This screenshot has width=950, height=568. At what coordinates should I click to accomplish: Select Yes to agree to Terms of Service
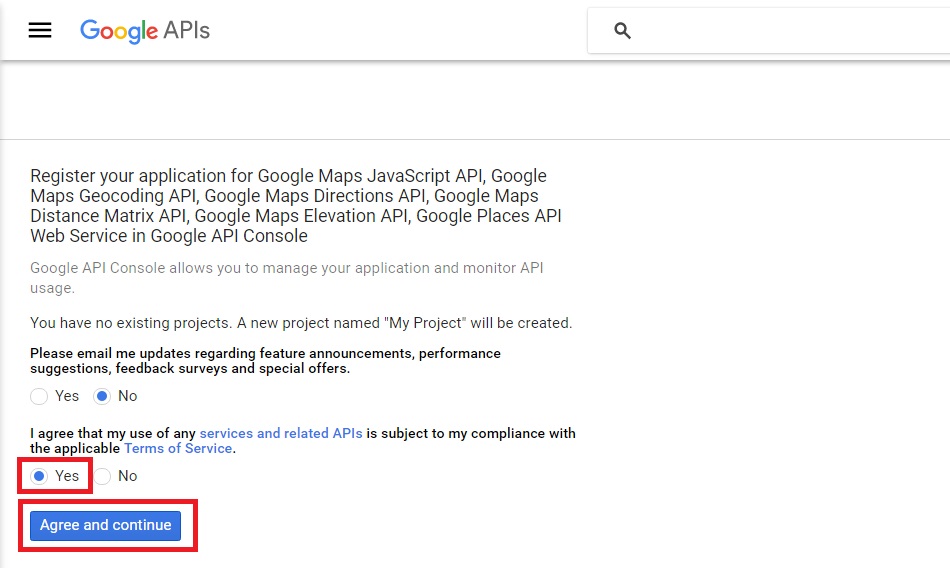tap(39, 476)
